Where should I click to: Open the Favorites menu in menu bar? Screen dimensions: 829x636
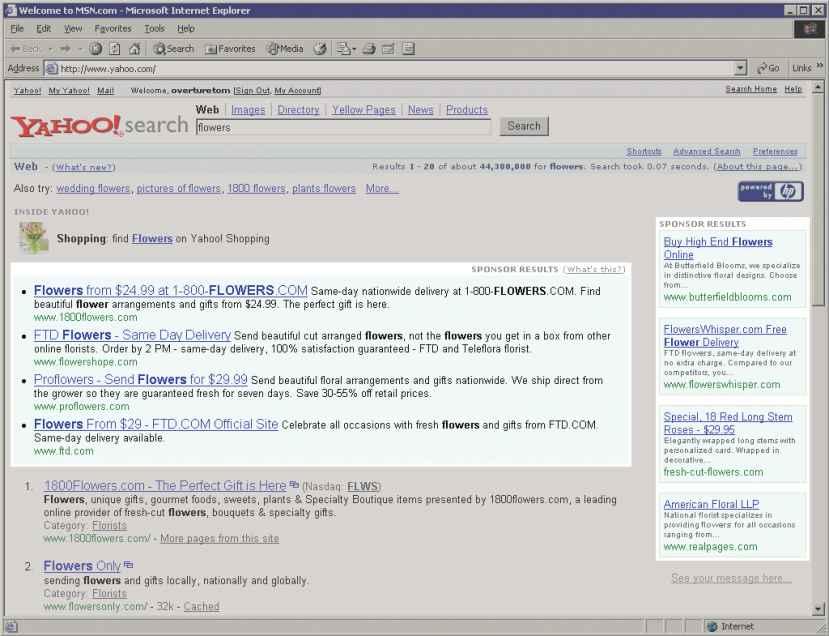pos(113,29)
